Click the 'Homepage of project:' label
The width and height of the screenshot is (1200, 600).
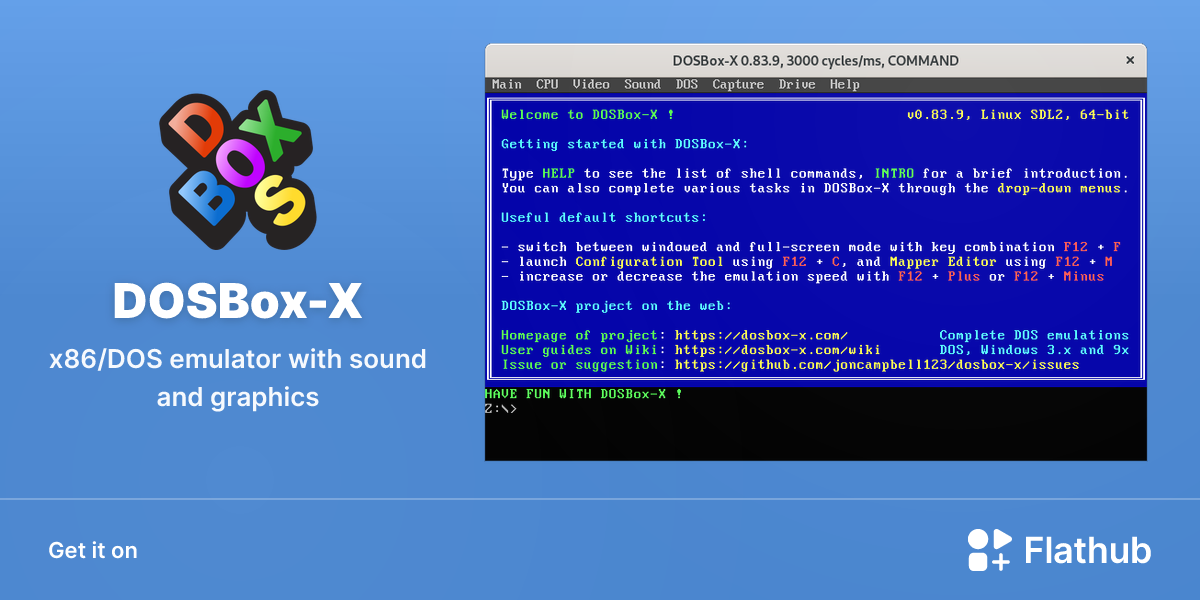coord(583,336)
